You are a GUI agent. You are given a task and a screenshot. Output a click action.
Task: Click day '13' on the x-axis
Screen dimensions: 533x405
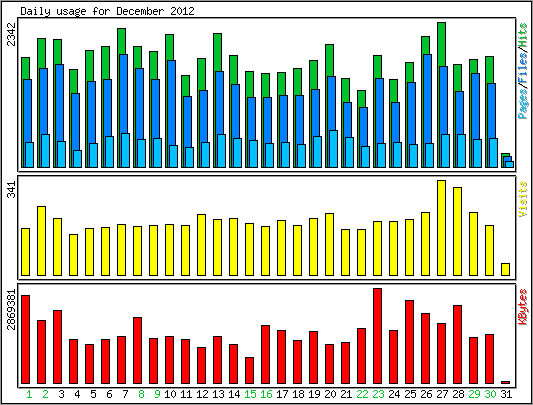[x=218, y=394]
